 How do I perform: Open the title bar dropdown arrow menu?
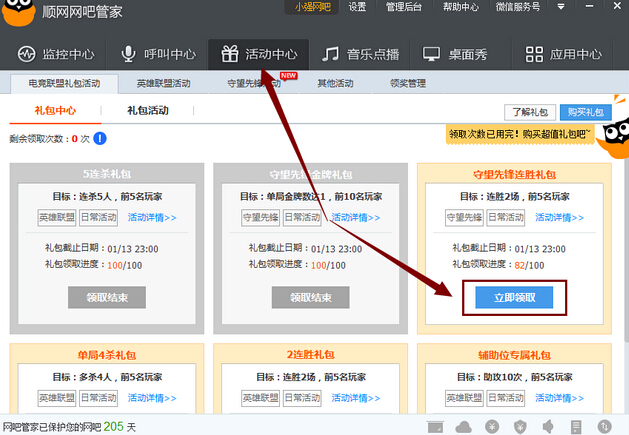click(x=561, y=6)
